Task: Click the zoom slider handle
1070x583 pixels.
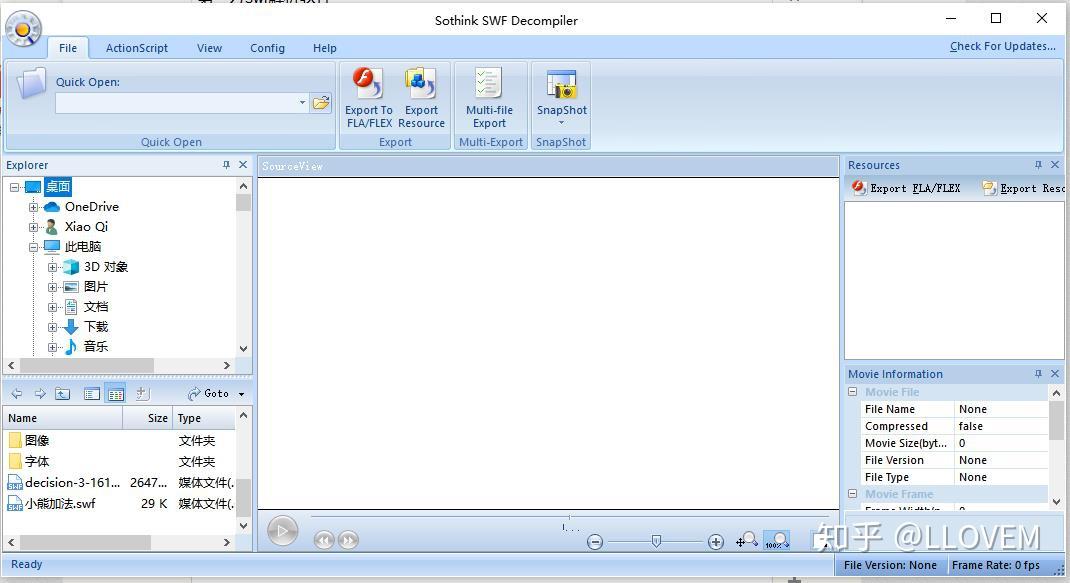Action: coord(656,541)
